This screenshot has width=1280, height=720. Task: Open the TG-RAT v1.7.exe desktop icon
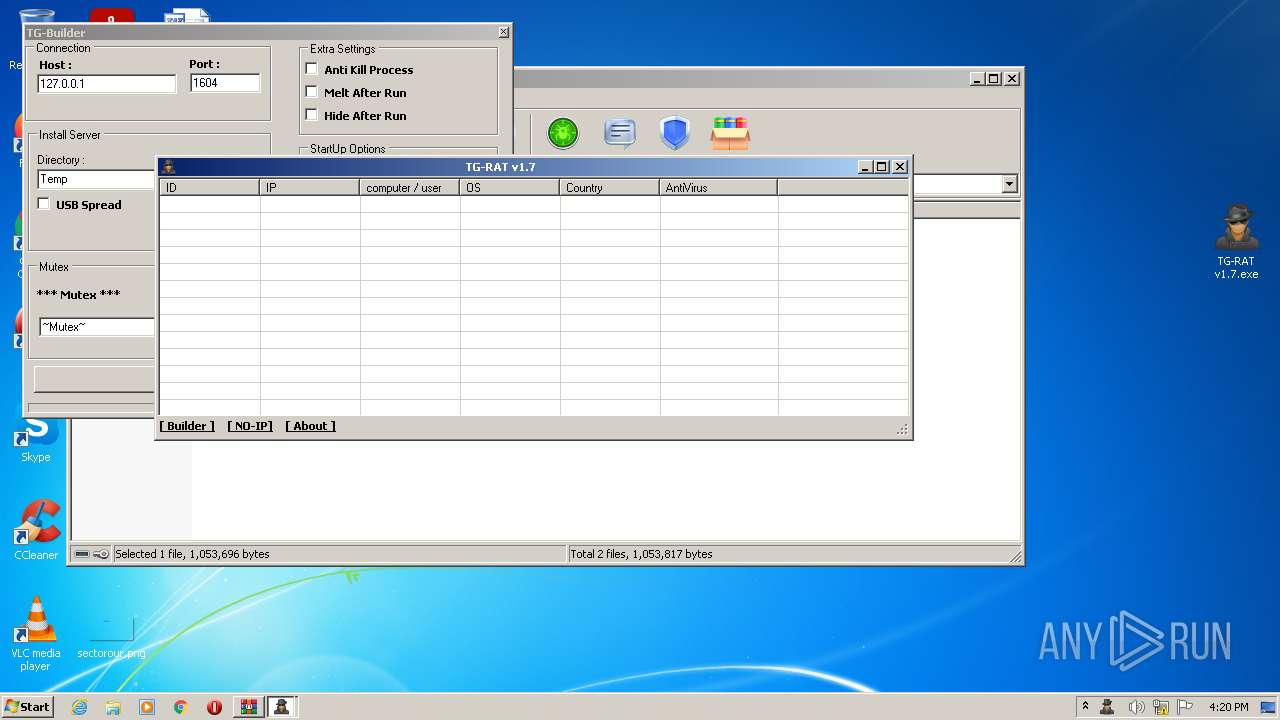[1236, 242]
